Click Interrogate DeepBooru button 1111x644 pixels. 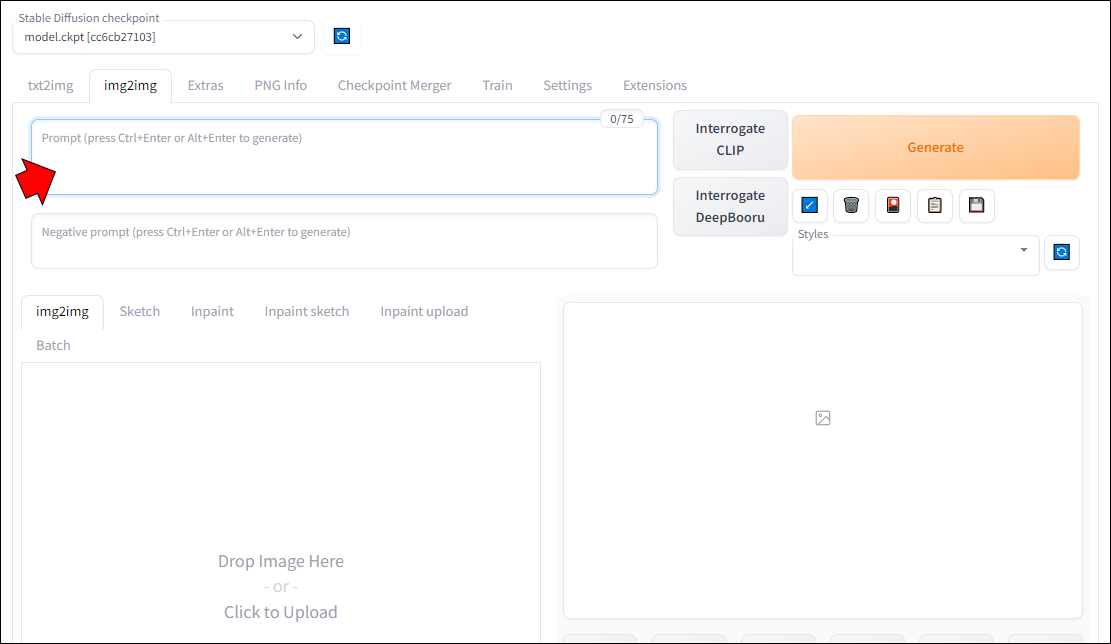point(730,206)
